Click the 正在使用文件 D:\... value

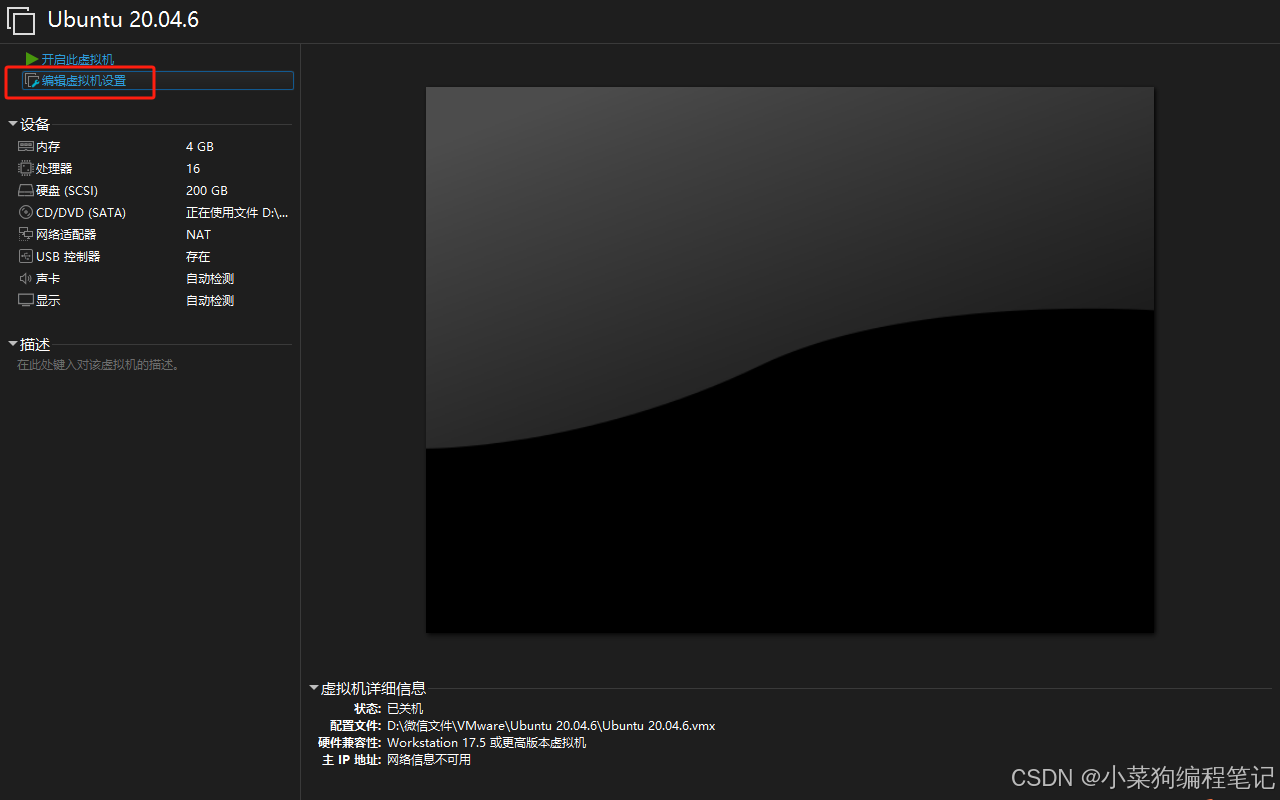click(x=237, y=212)
